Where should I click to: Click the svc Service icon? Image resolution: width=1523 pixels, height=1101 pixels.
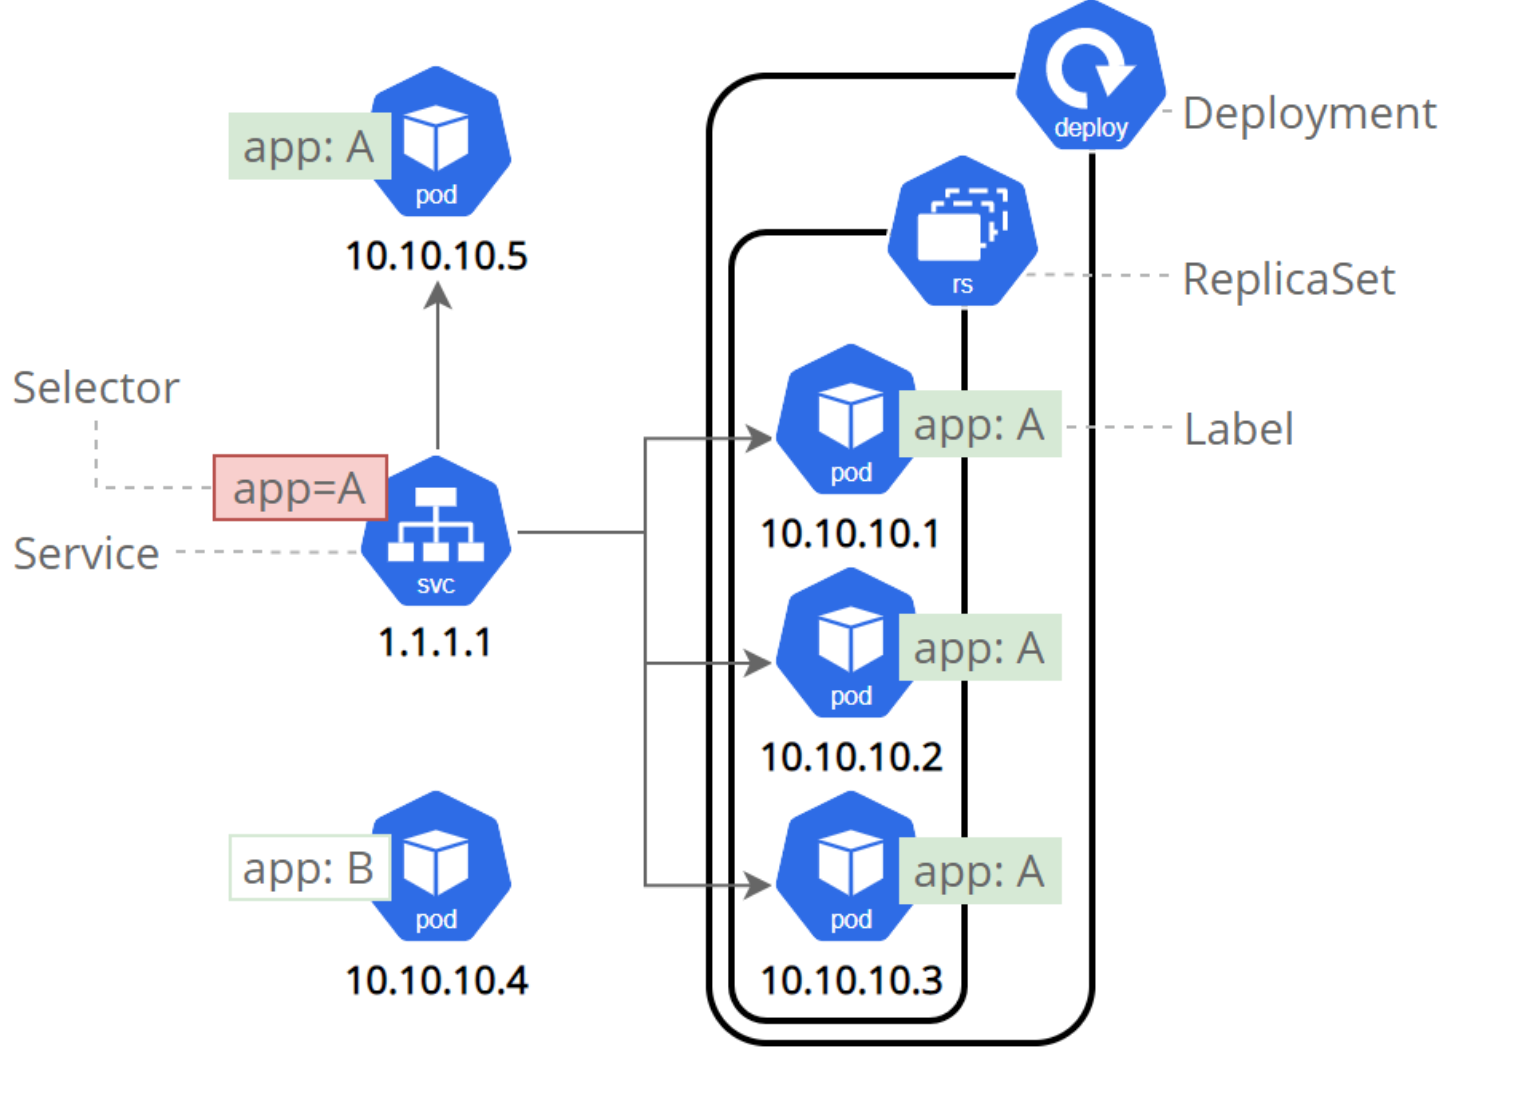coord(436,530)
